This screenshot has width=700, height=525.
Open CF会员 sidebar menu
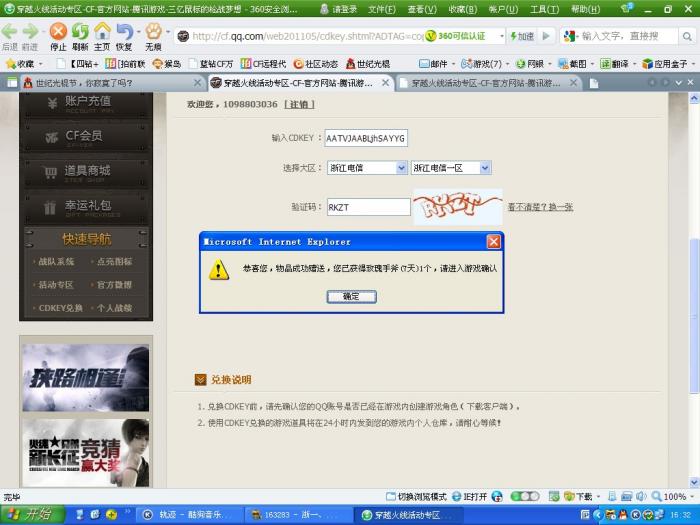[x=87, y=137]
